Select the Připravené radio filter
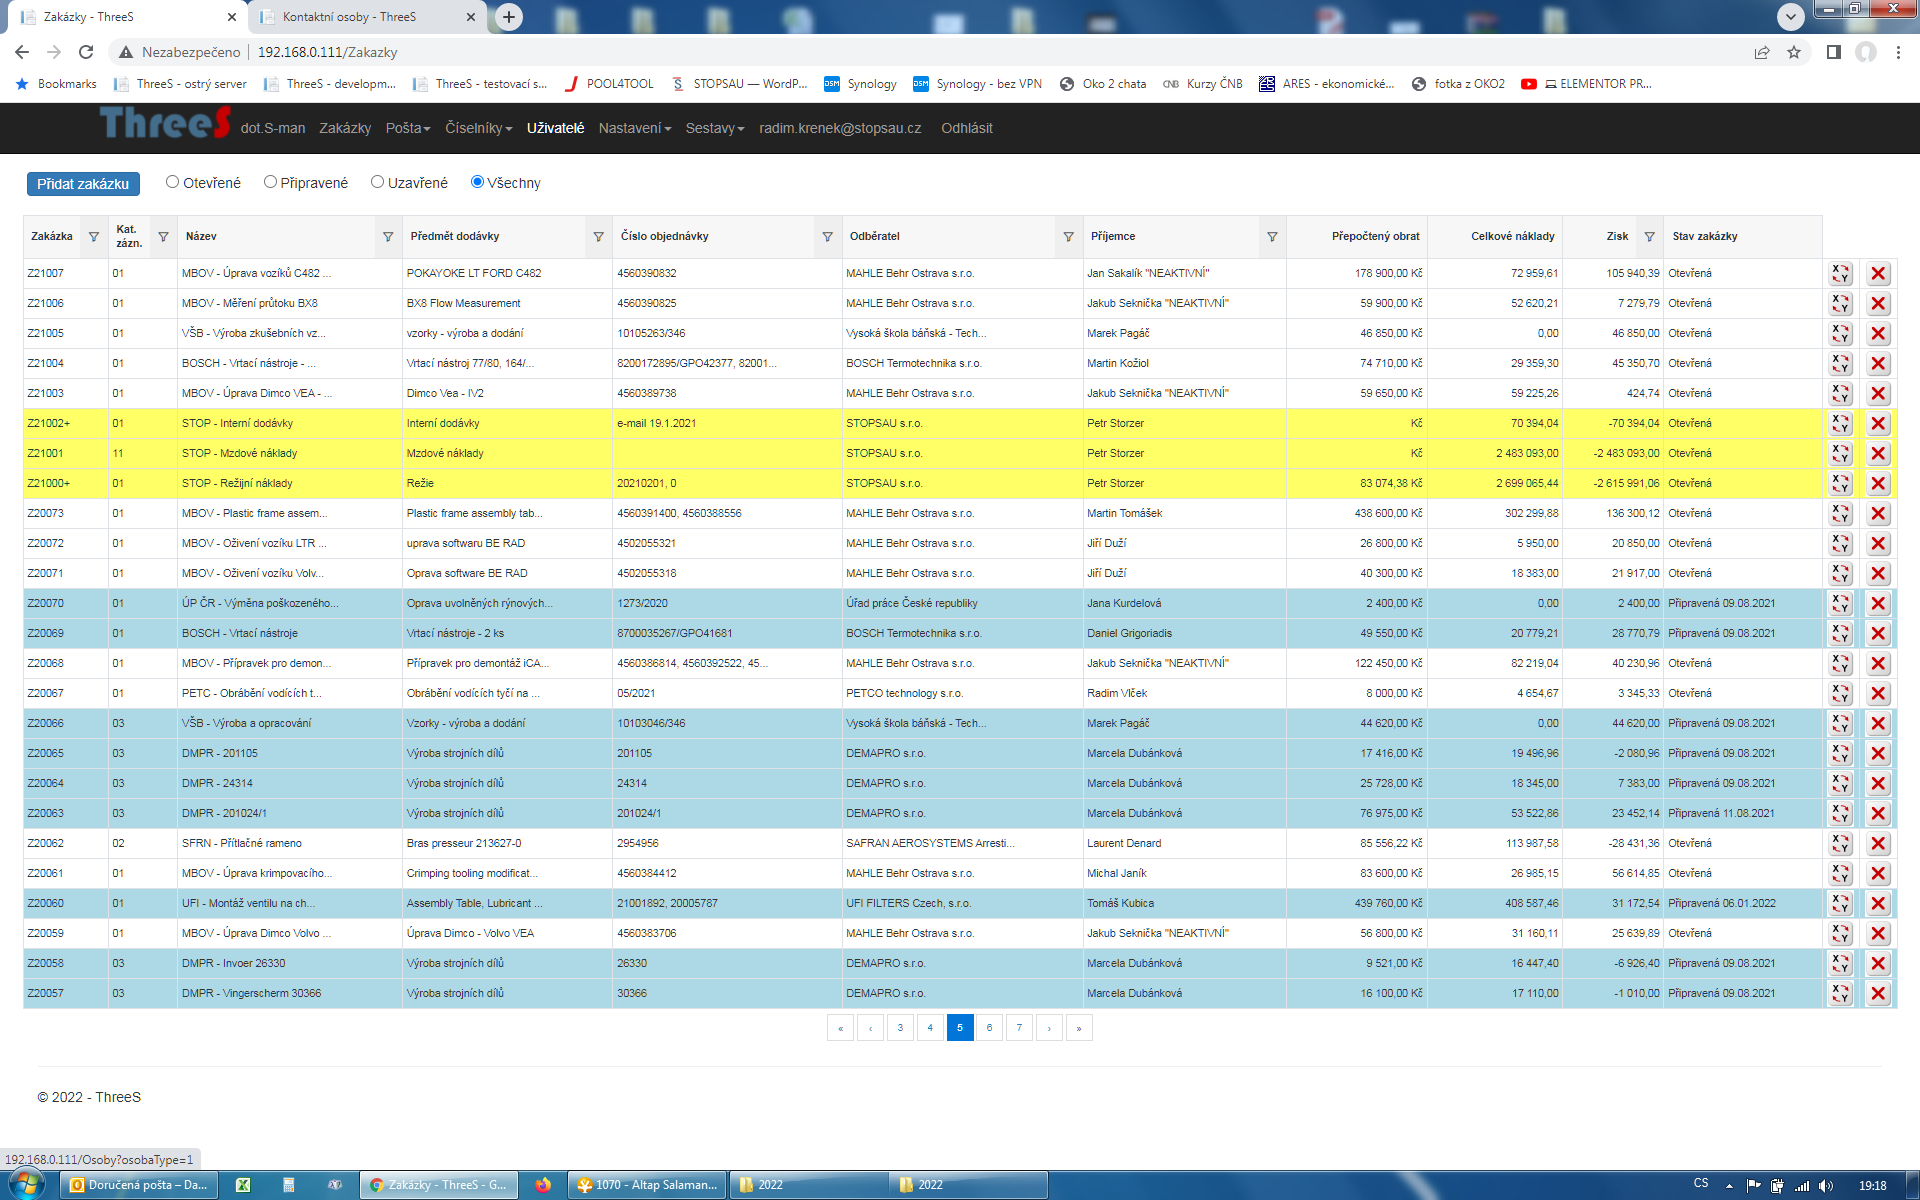 coord(270,182)
